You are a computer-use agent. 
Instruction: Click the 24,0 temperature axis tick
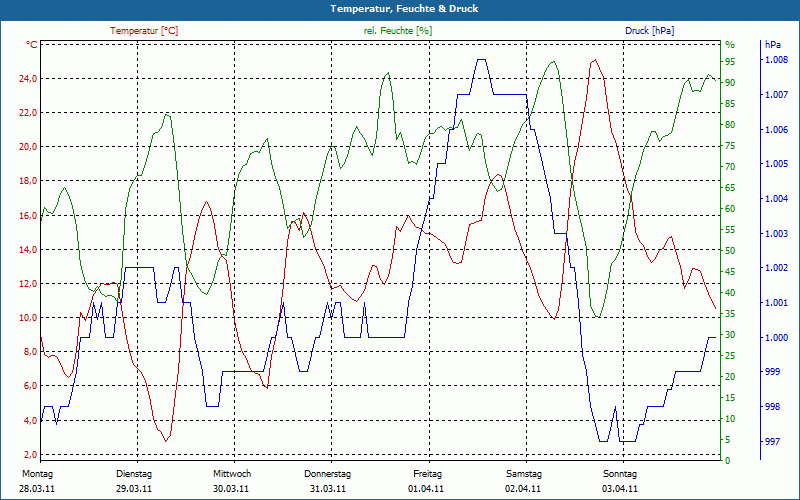[x=28, y=79]
